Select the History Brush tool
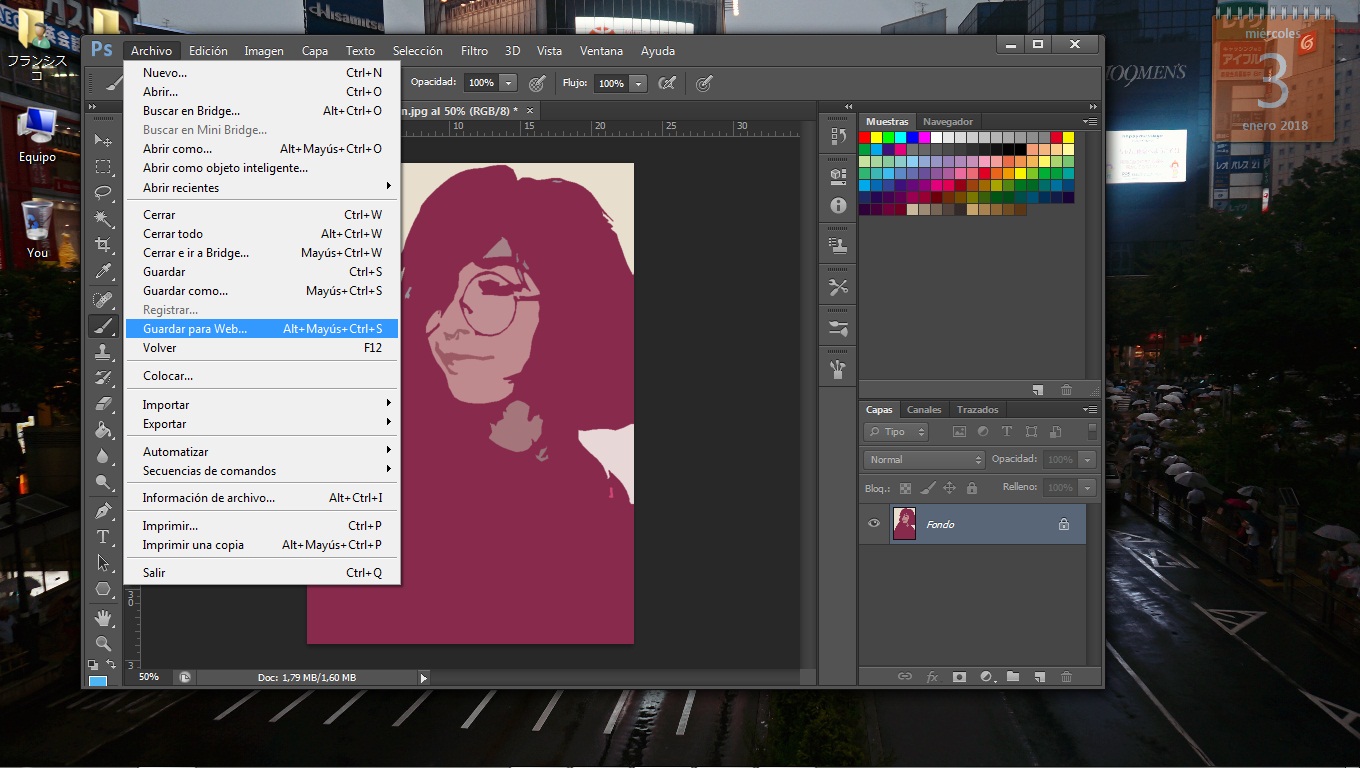 pyautogui.click(x=103, y=378)
